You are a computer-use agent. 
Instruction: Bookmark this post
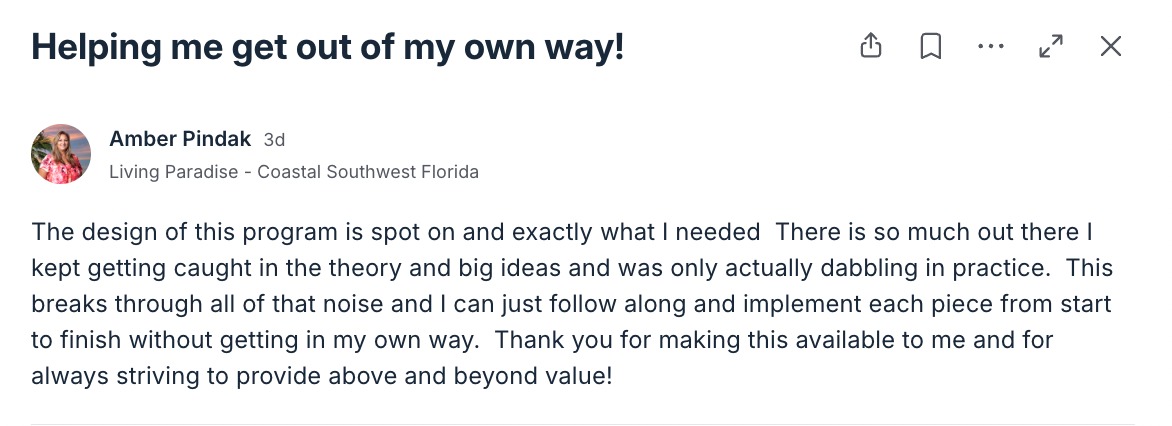coord(931,46)
